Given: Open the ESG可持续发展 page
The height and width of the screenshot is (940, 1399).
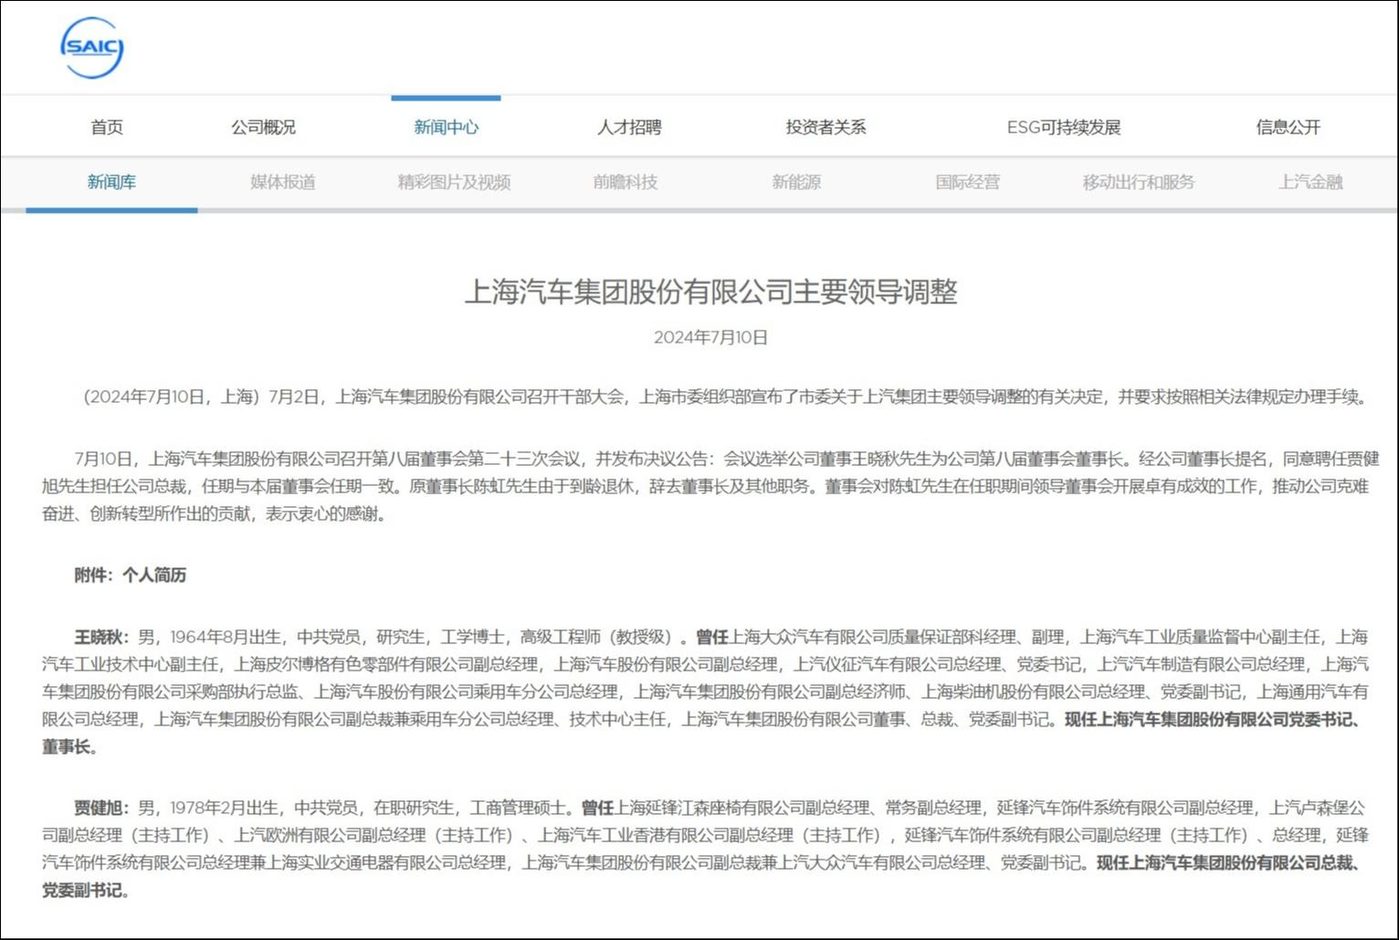Looking at the screenshot, I should pos(1065,127).
